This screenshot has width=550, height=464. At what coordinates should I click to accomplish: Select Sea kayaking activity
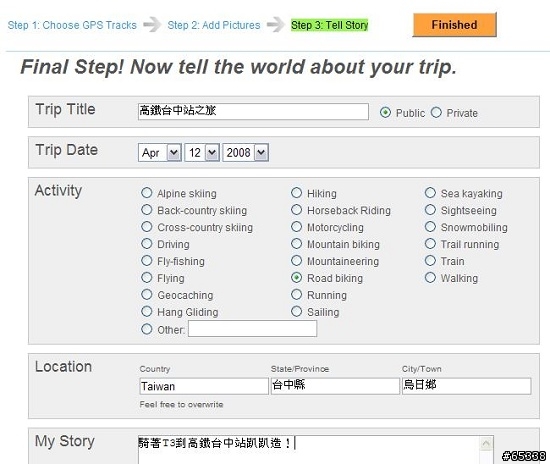click(430, 193)
